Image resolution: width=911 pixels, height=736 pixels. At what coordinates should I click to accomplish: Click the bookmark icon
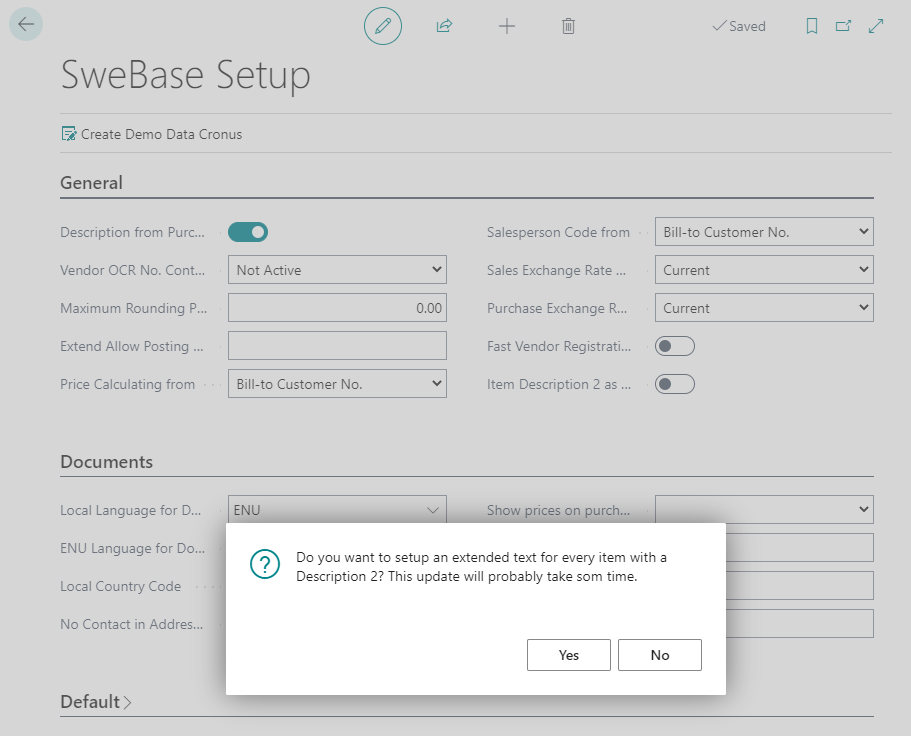tap(812, 26)
